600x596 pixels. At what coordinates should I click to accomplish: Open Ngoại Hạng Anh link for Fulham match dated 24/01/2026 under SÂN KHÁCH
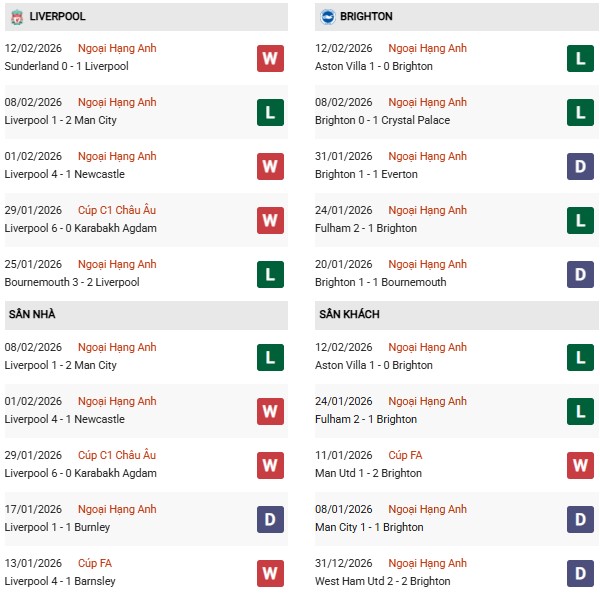(427, 401)
